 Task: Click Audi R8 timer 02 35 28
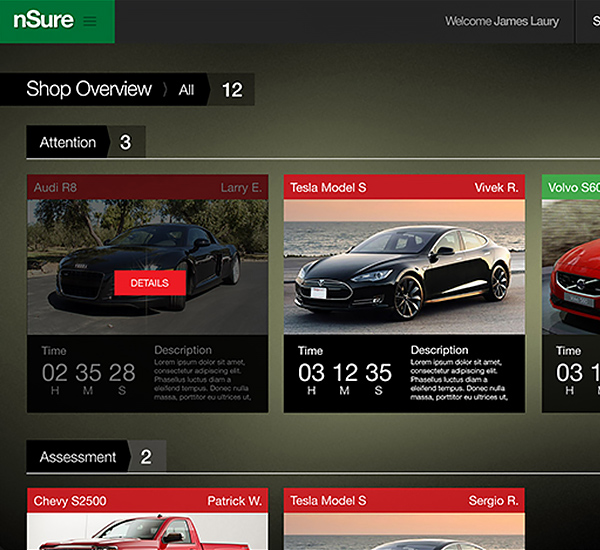[x=88, y=373]
